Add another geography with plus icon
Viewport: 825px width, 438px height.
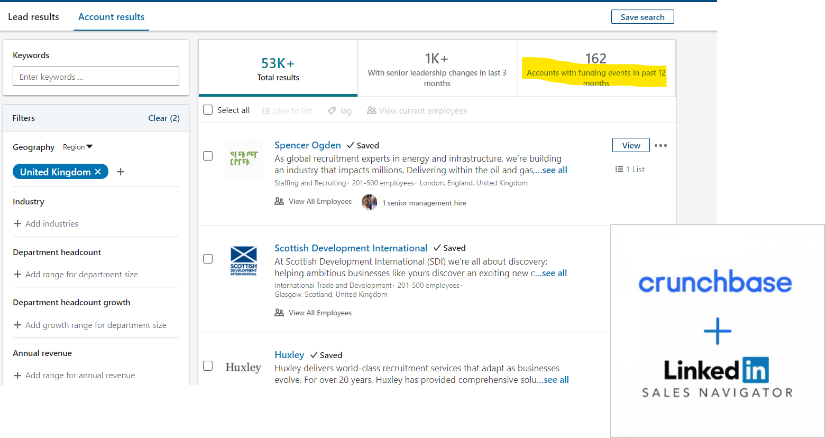[x=120, y=172]
